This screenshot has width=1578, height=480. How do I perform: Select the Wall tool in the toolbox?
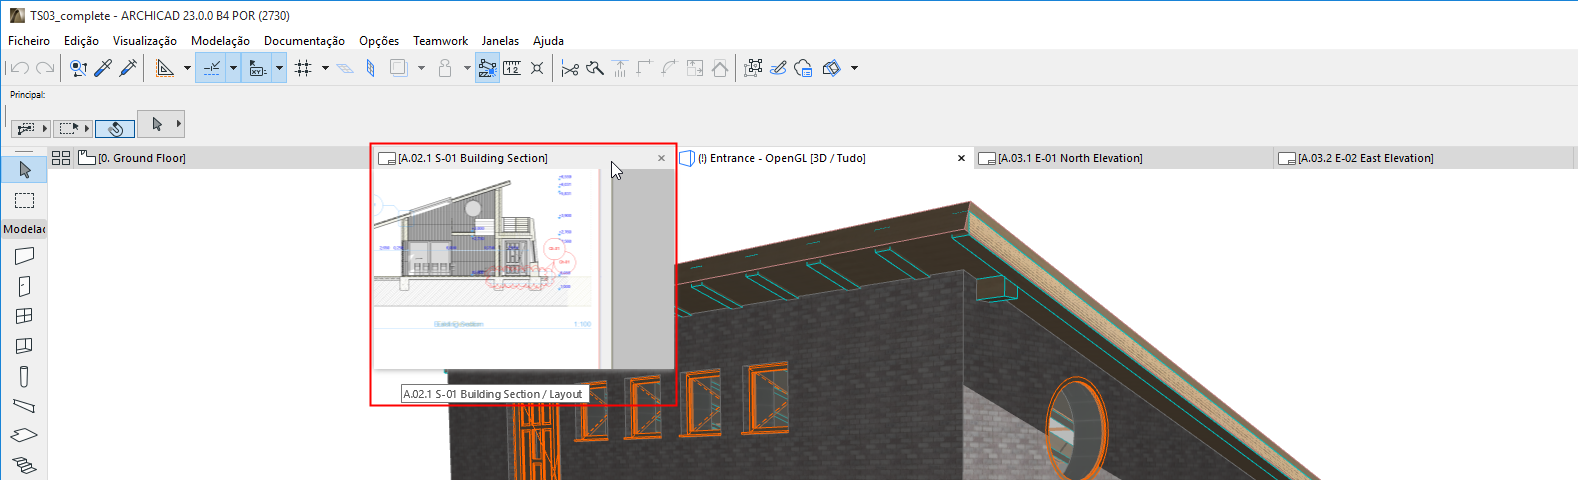click(x=24, y=256)
